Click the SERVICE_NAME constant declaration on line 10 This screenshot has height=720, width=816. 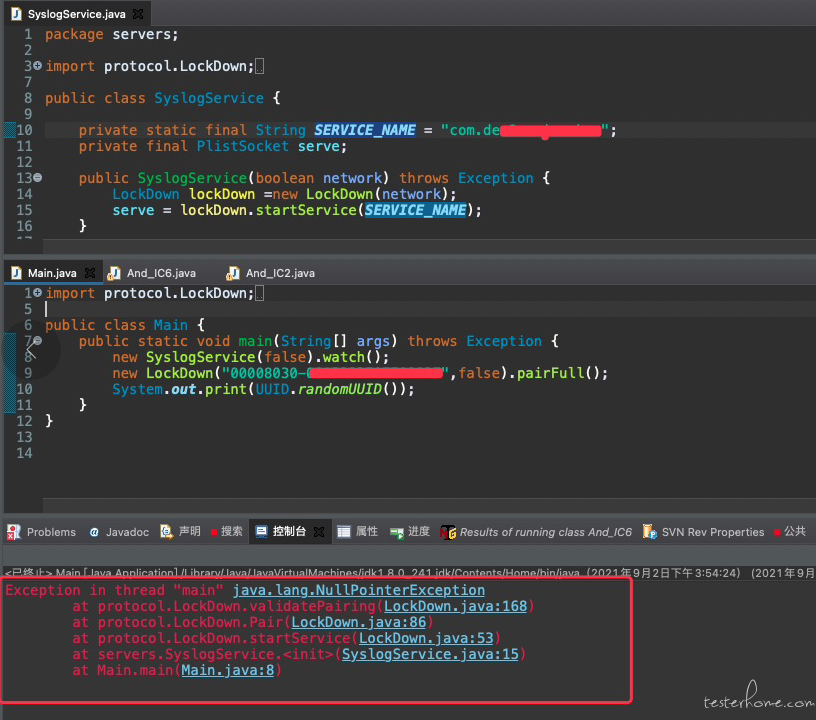[x=364, y=130]
